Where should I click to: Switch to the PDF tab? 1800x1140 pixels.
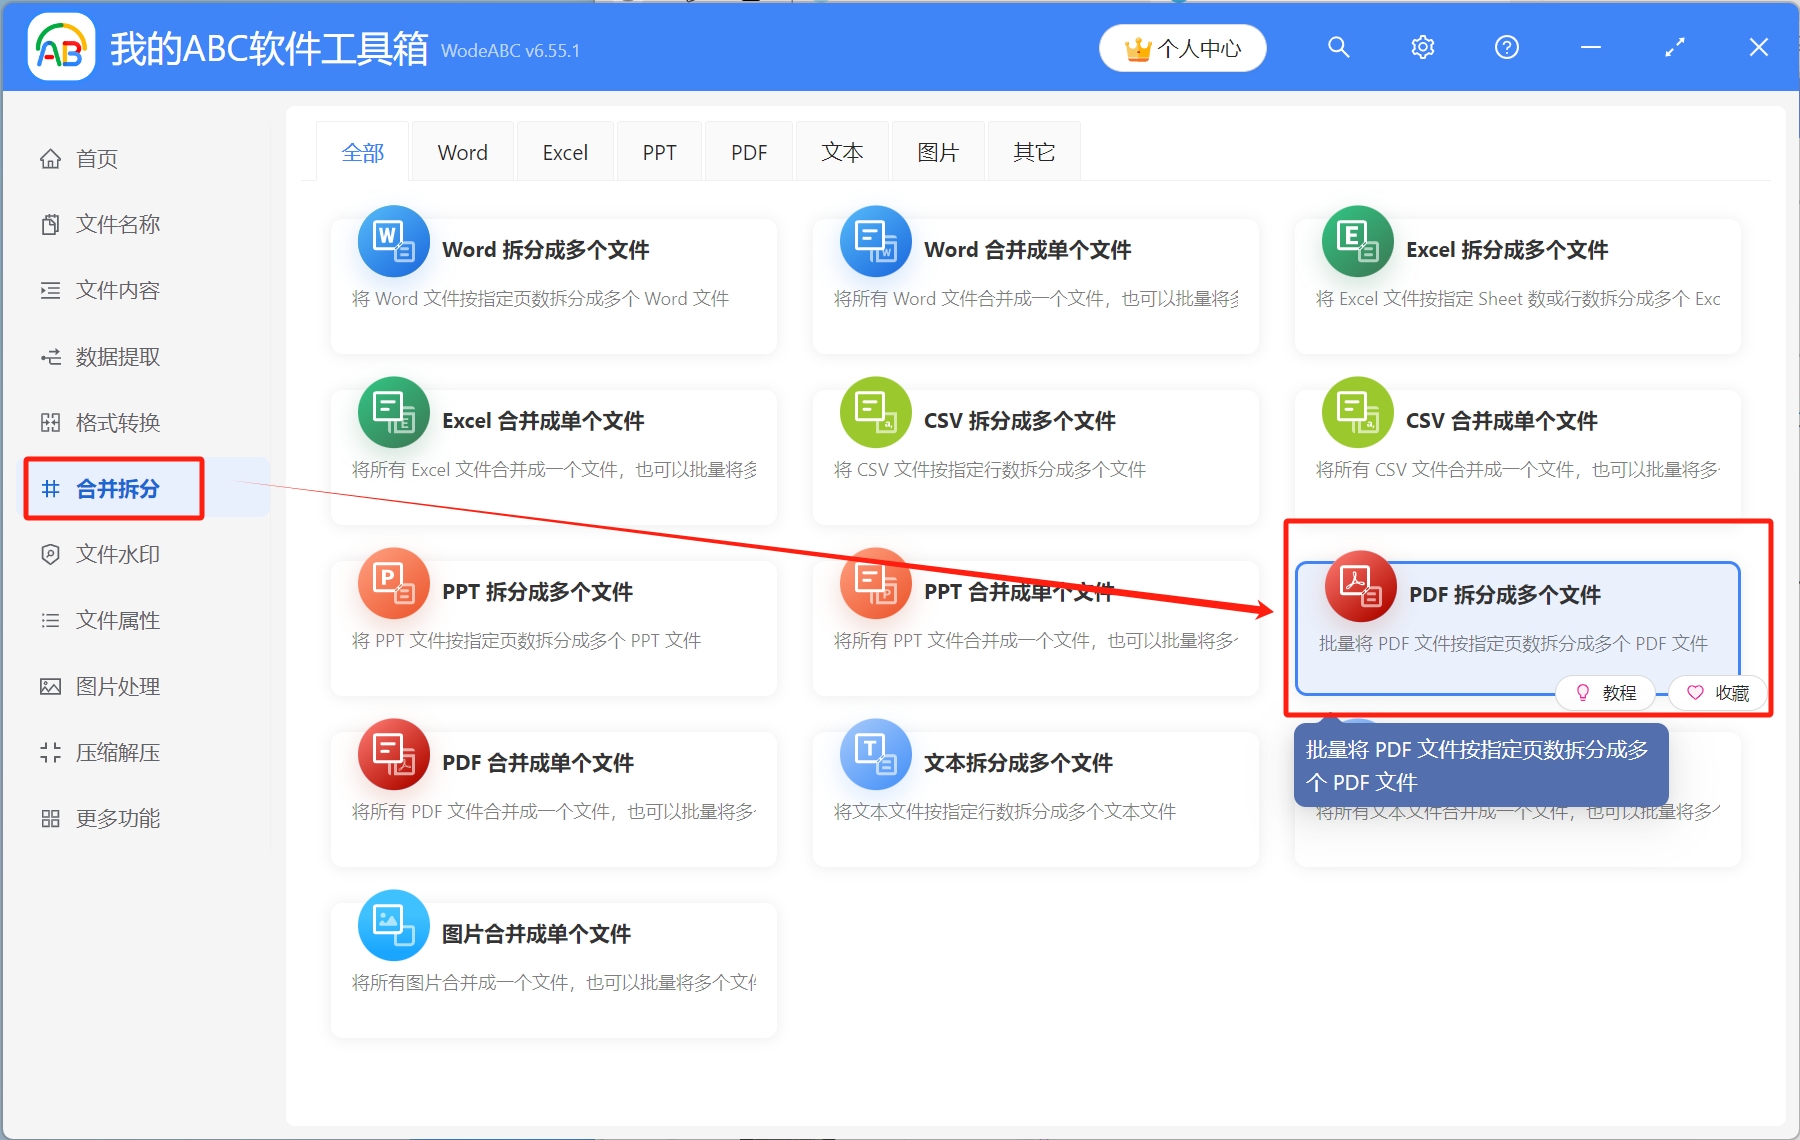[748, 151]
